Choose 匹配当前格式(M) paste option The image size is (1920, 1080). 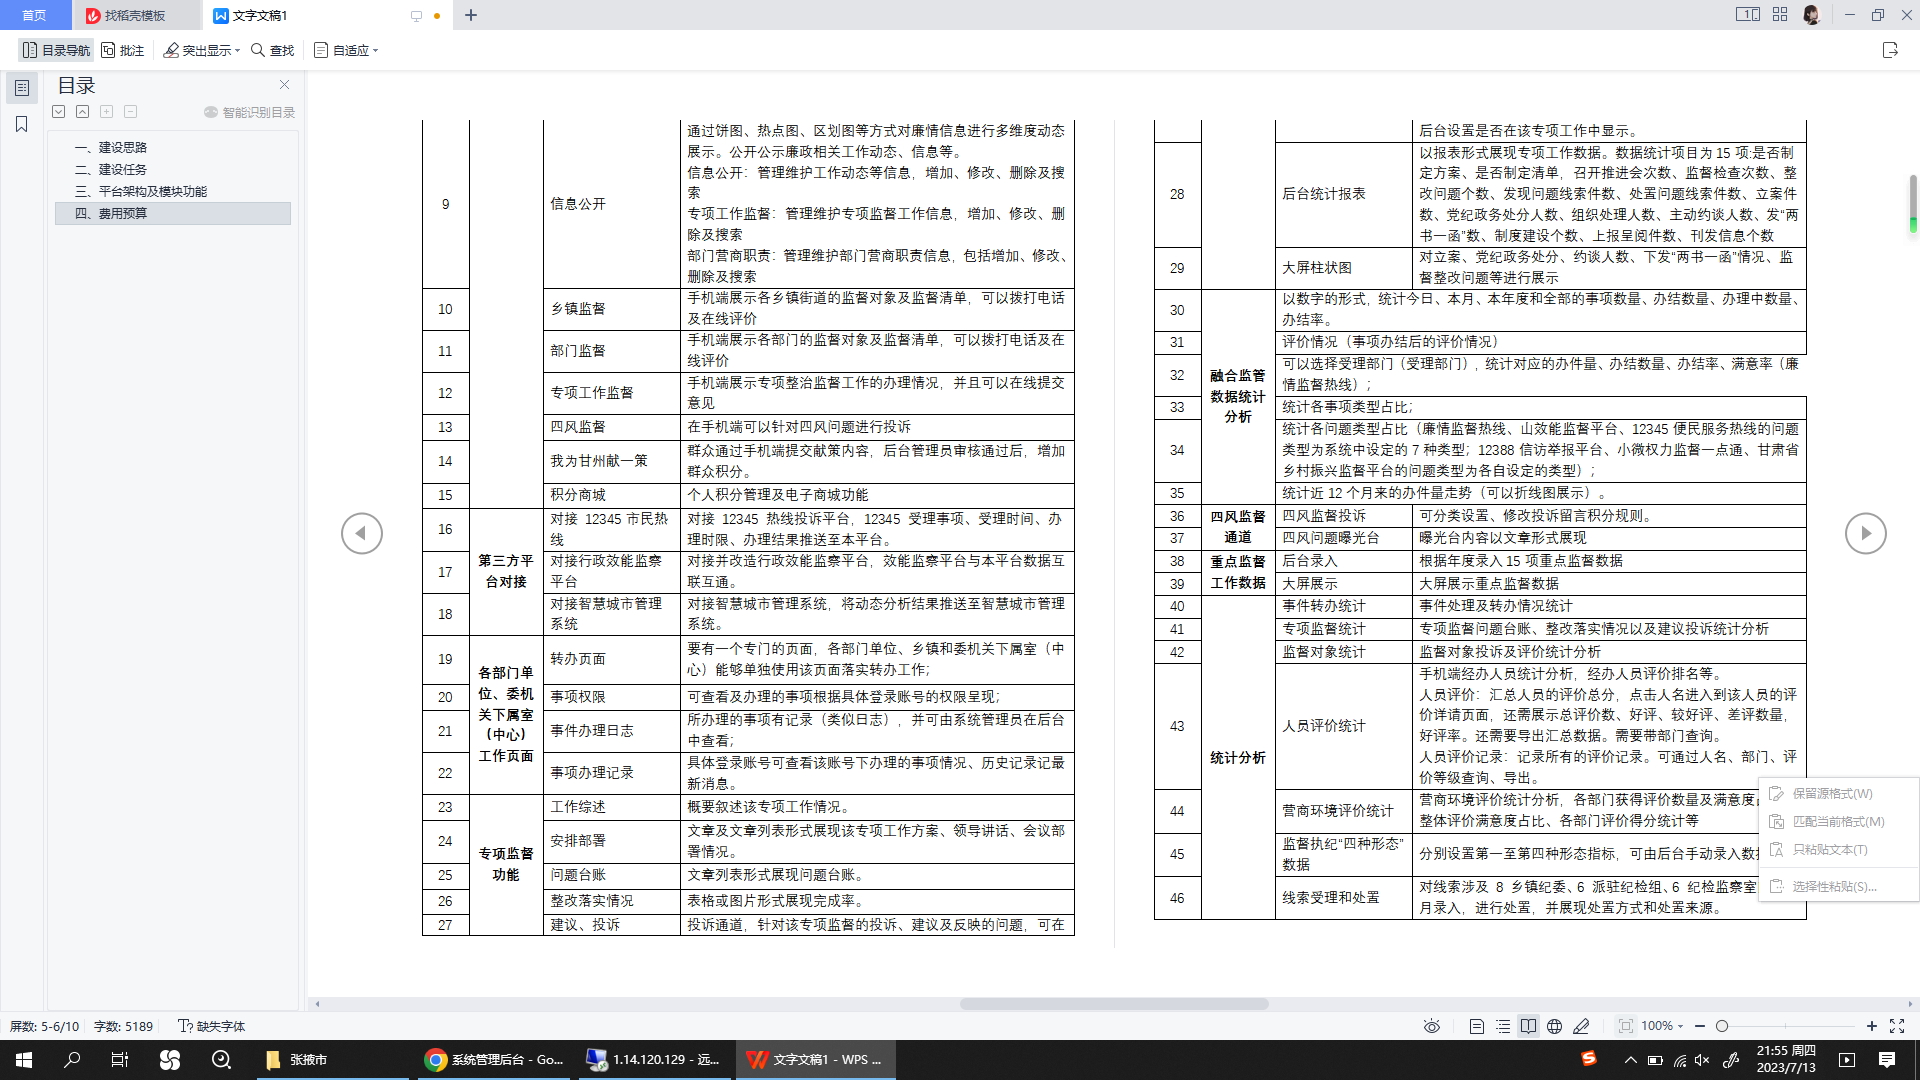coord(1837,821)
